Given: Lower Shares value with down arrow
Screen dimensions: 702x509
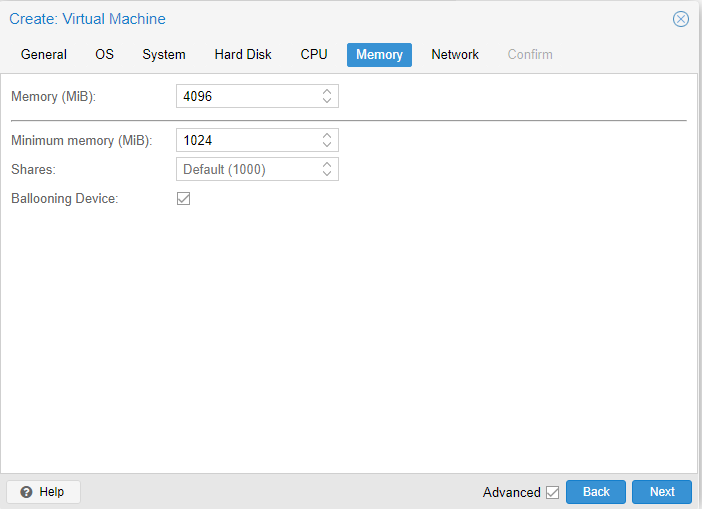Looking at the screenshot, I should tap(327, 174).
